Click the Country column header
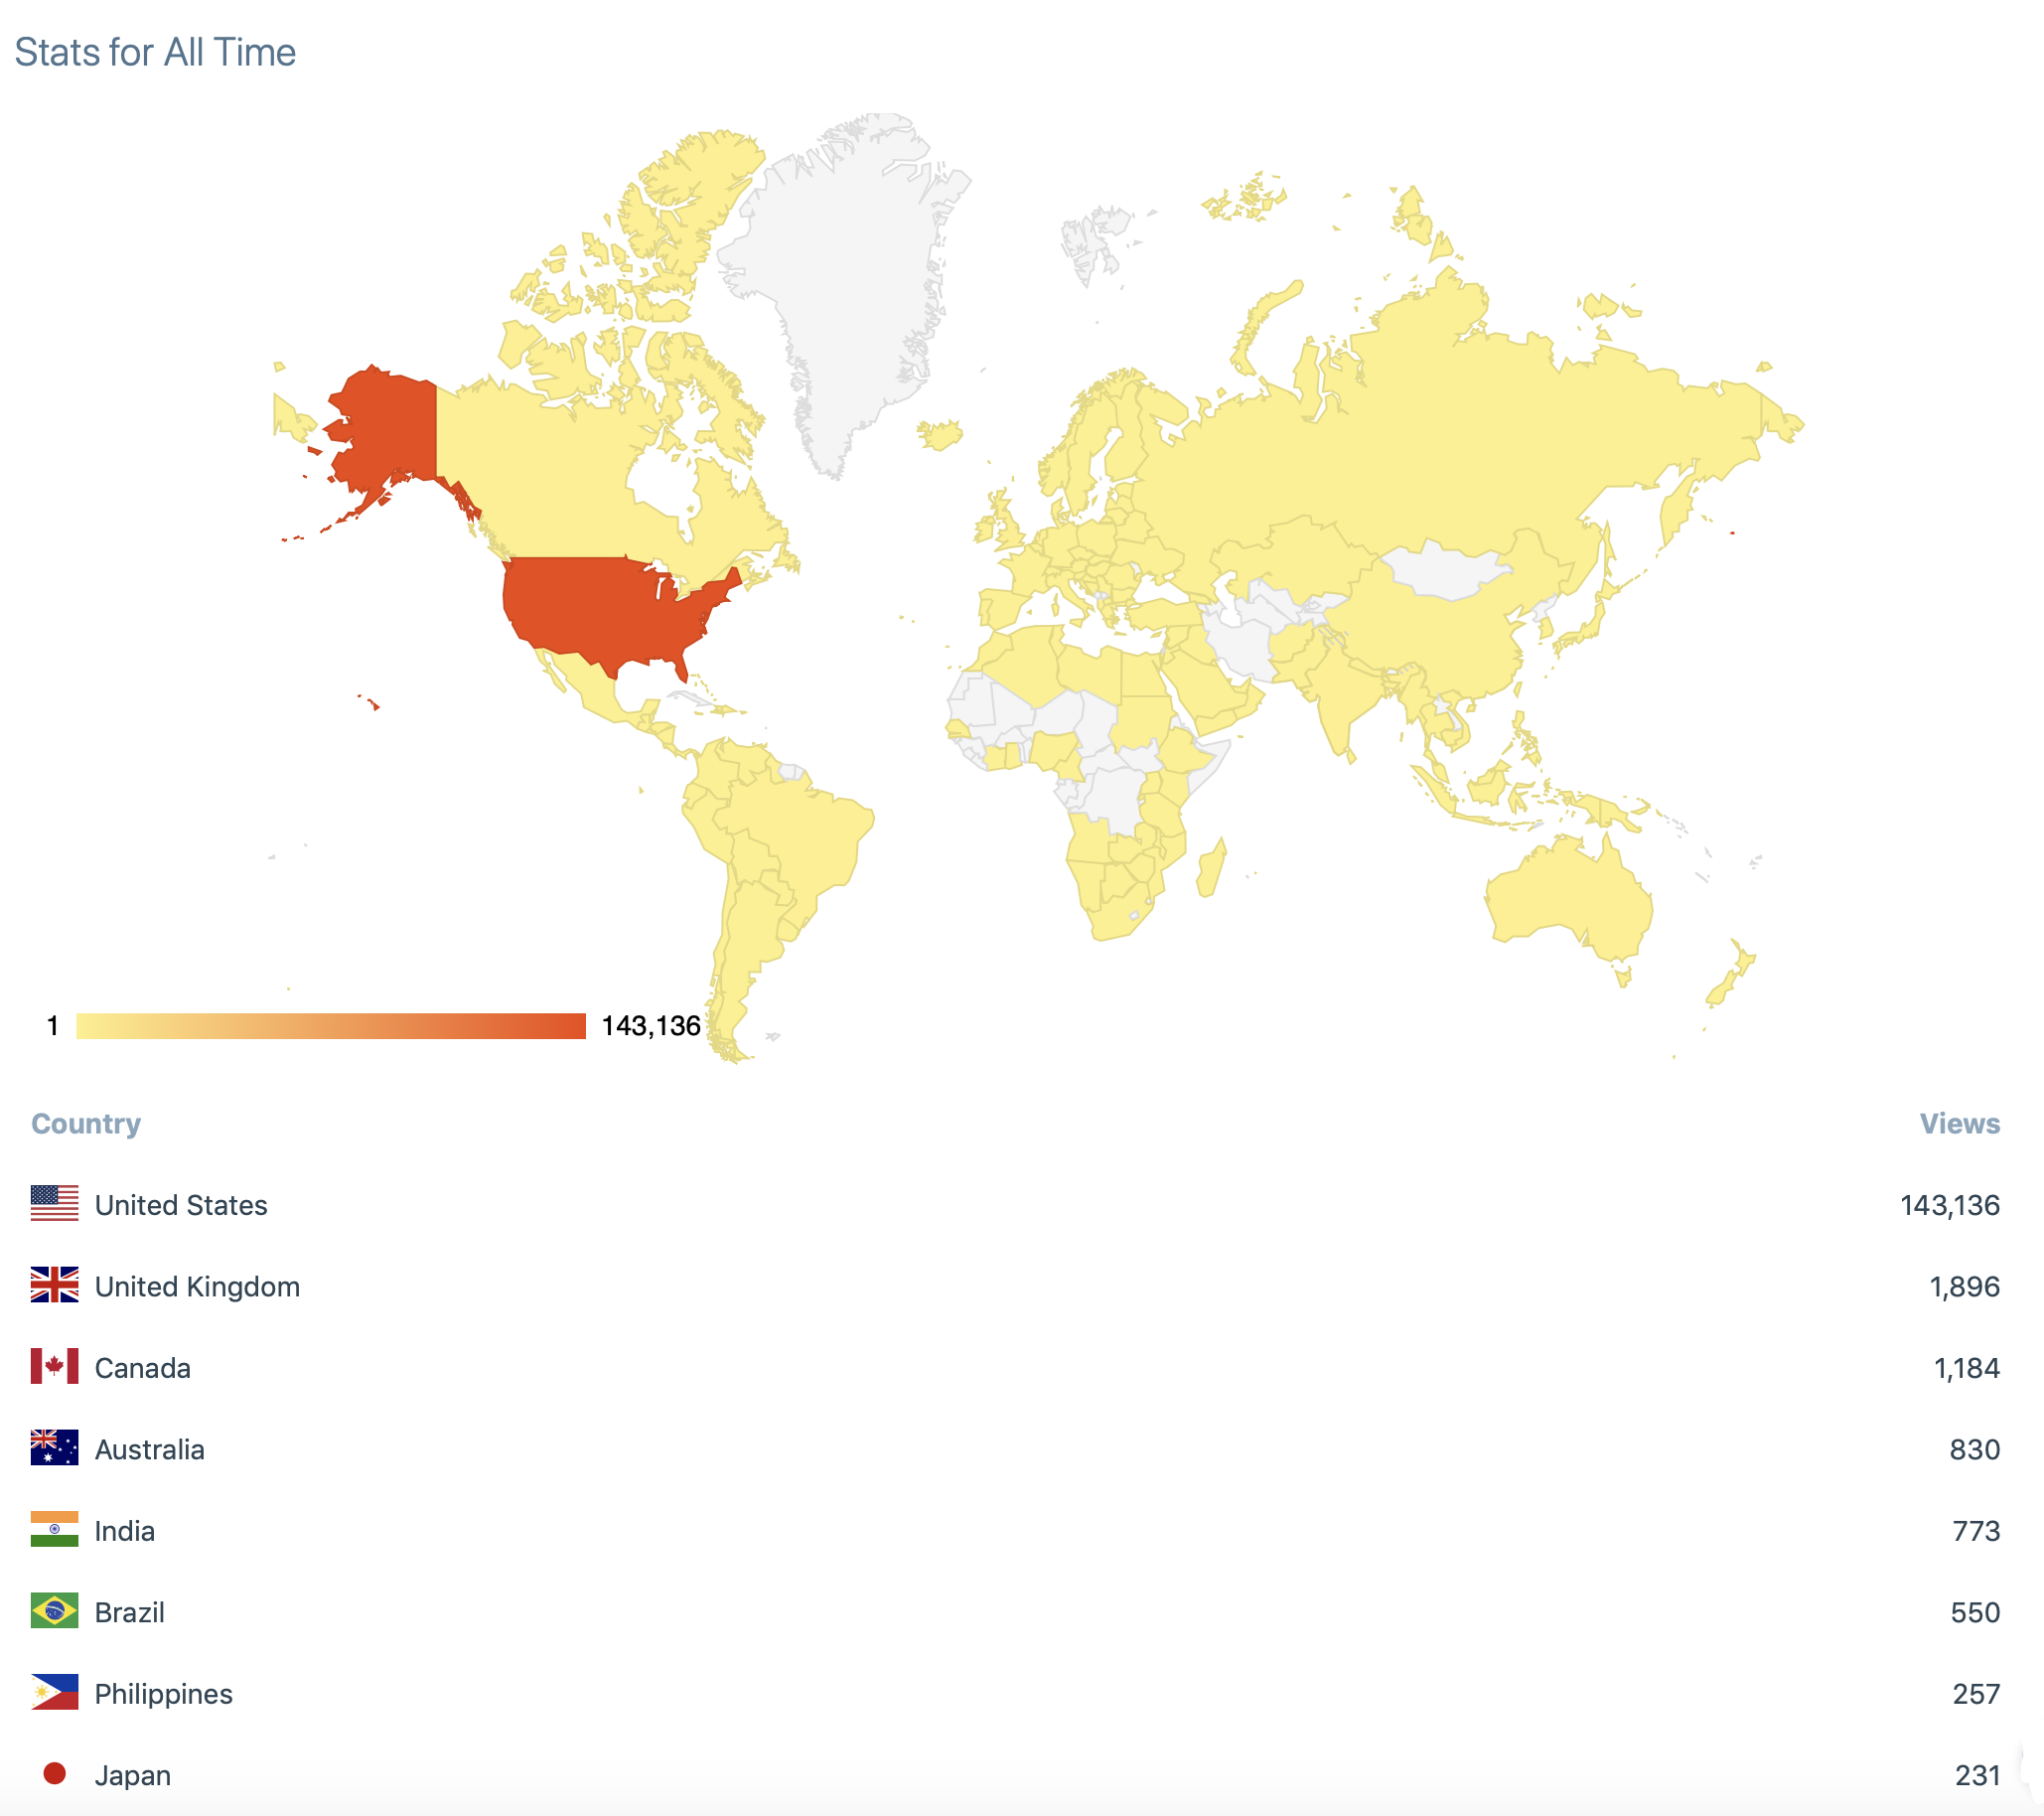2044x1816 pixels. [86, 1123]
